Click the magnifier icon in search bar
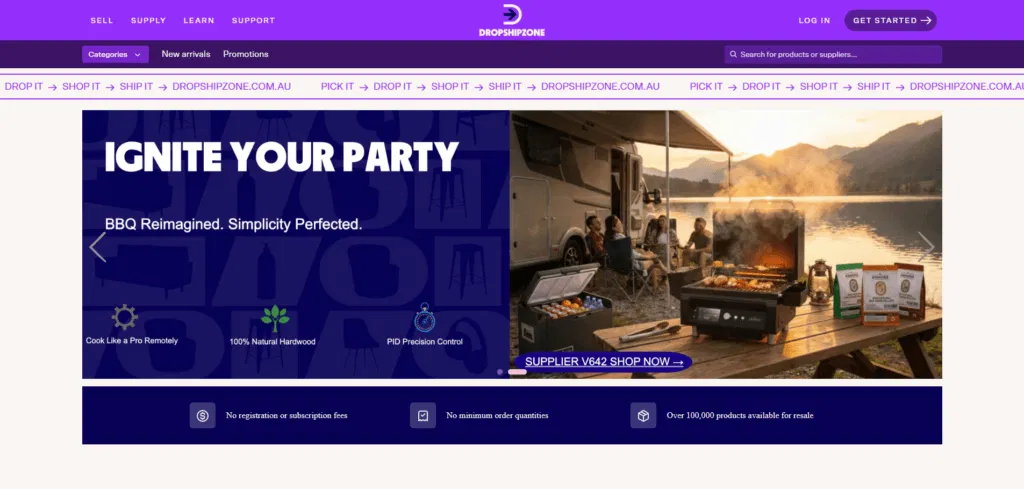 coord(734,54)
